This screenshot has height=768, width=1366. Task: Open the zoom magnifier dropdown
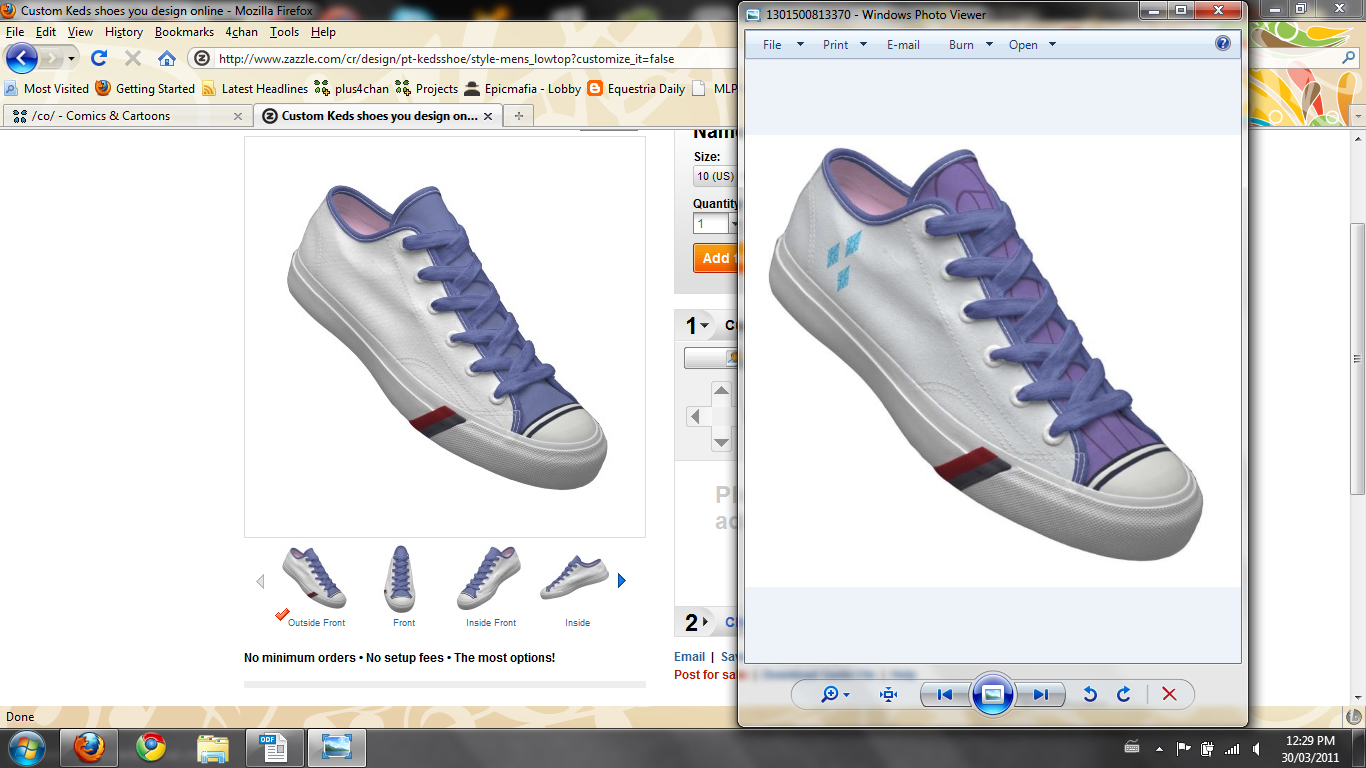click(x=834, y=694)
